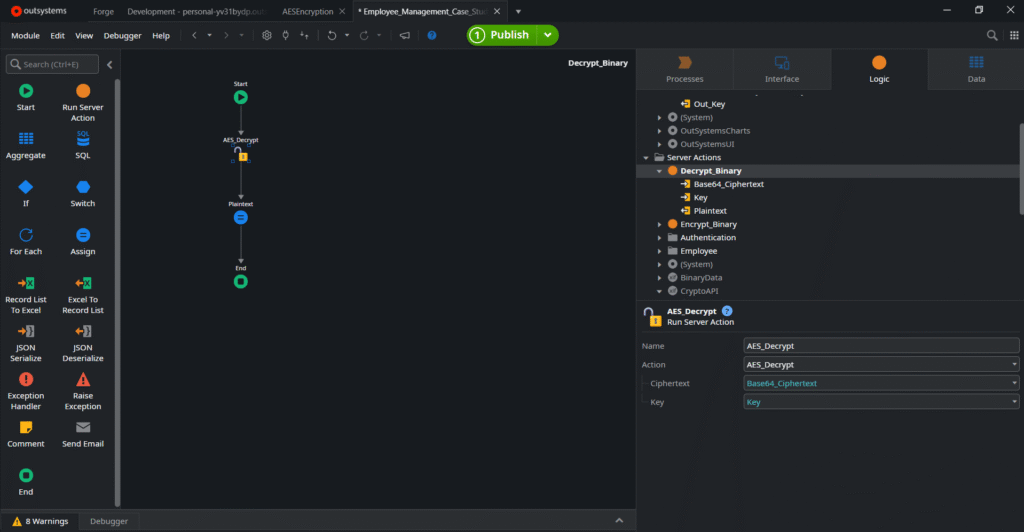Viewport: 1024px width, 532px height.
Task: Open the bottom Debugger tab
Action: pyautogui.click(x=108, y=521)
